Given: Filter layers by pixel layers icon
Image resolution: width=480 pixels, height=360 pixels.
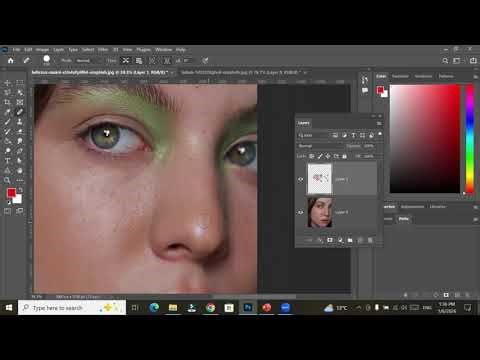Looking at the screenshot, I should pyautogui.click(x=335, y=135).
